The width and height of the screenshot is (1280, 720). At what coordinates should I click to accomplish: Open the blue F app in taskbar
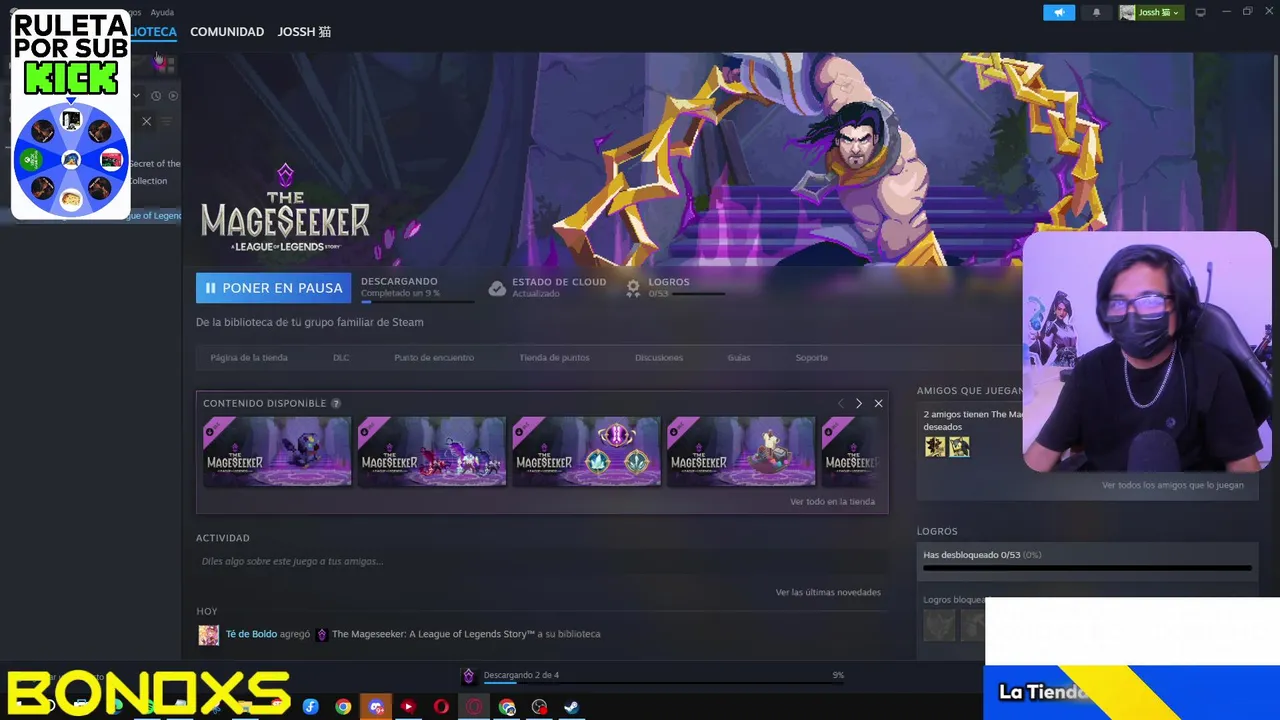[310, 707]
